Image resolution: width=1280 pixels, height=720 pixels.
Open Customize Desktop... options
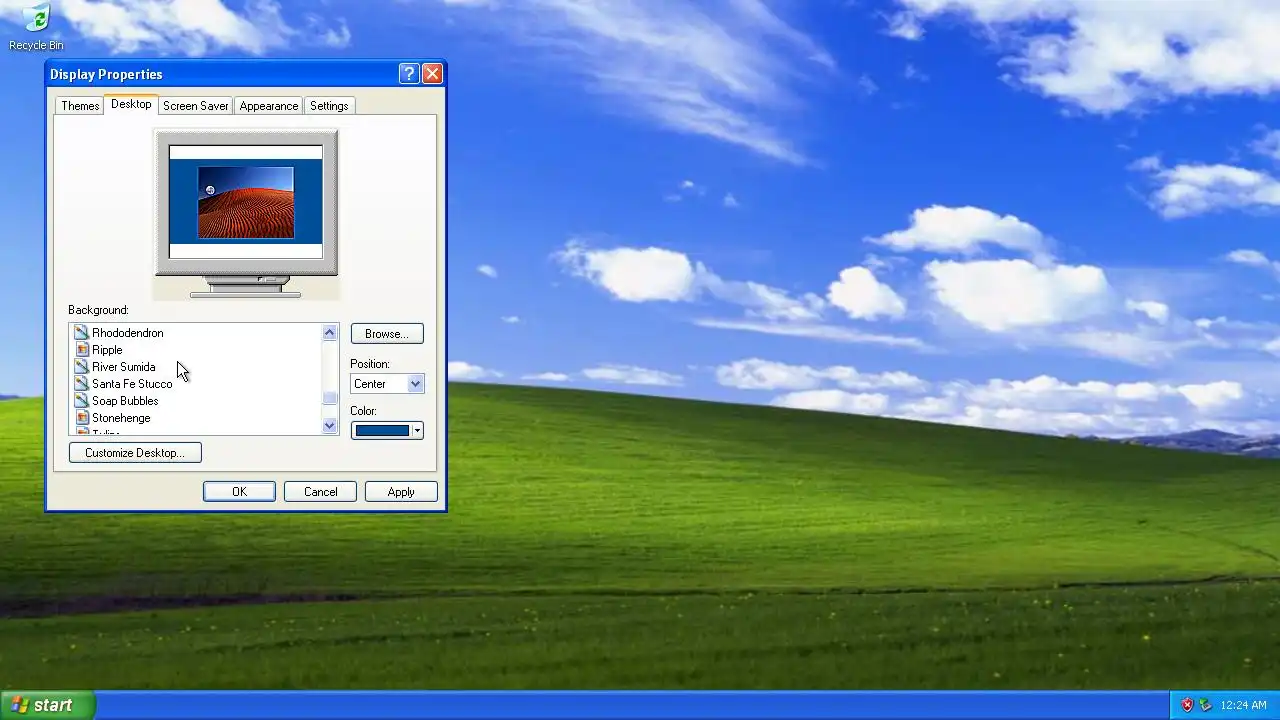coord(135,453)
